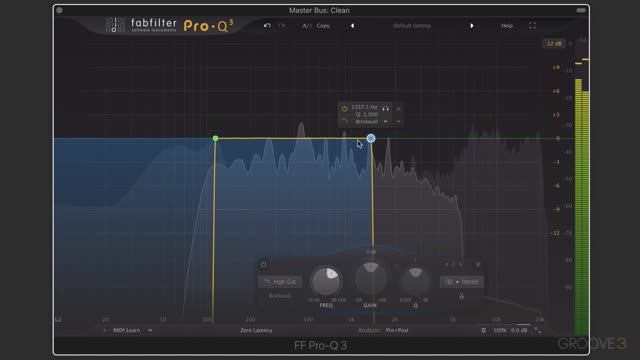This screenshot has width=640, height=360.
Task: Open the 12 dB display range selector
Action: 554,44
